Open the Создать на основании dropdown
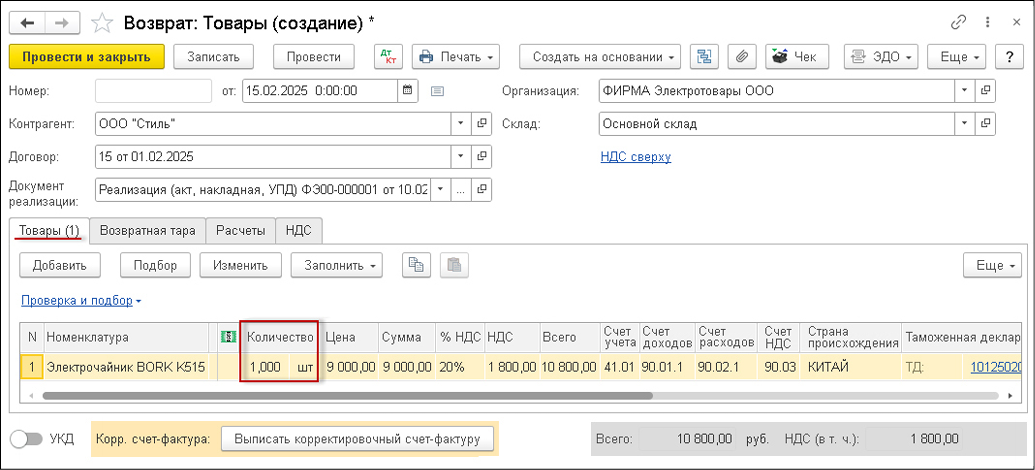This screenshot has width=1035, height=470. click(599, 57)
